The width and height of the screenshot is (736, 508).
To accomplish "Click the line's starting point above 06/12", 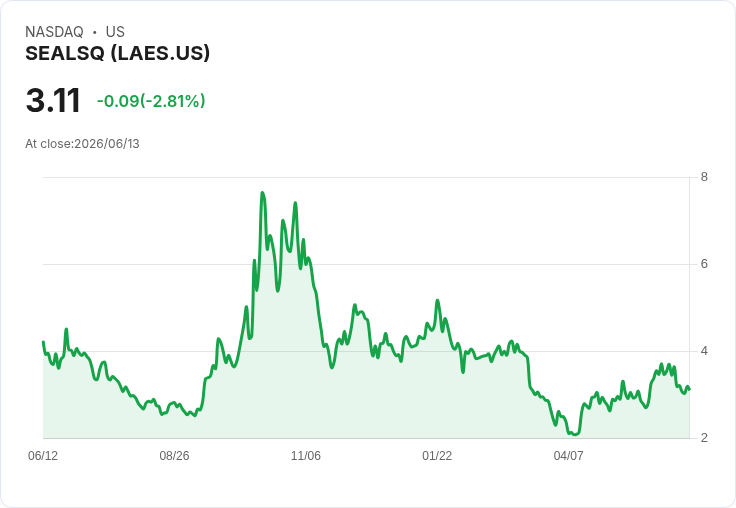I will tap(43, 342).
